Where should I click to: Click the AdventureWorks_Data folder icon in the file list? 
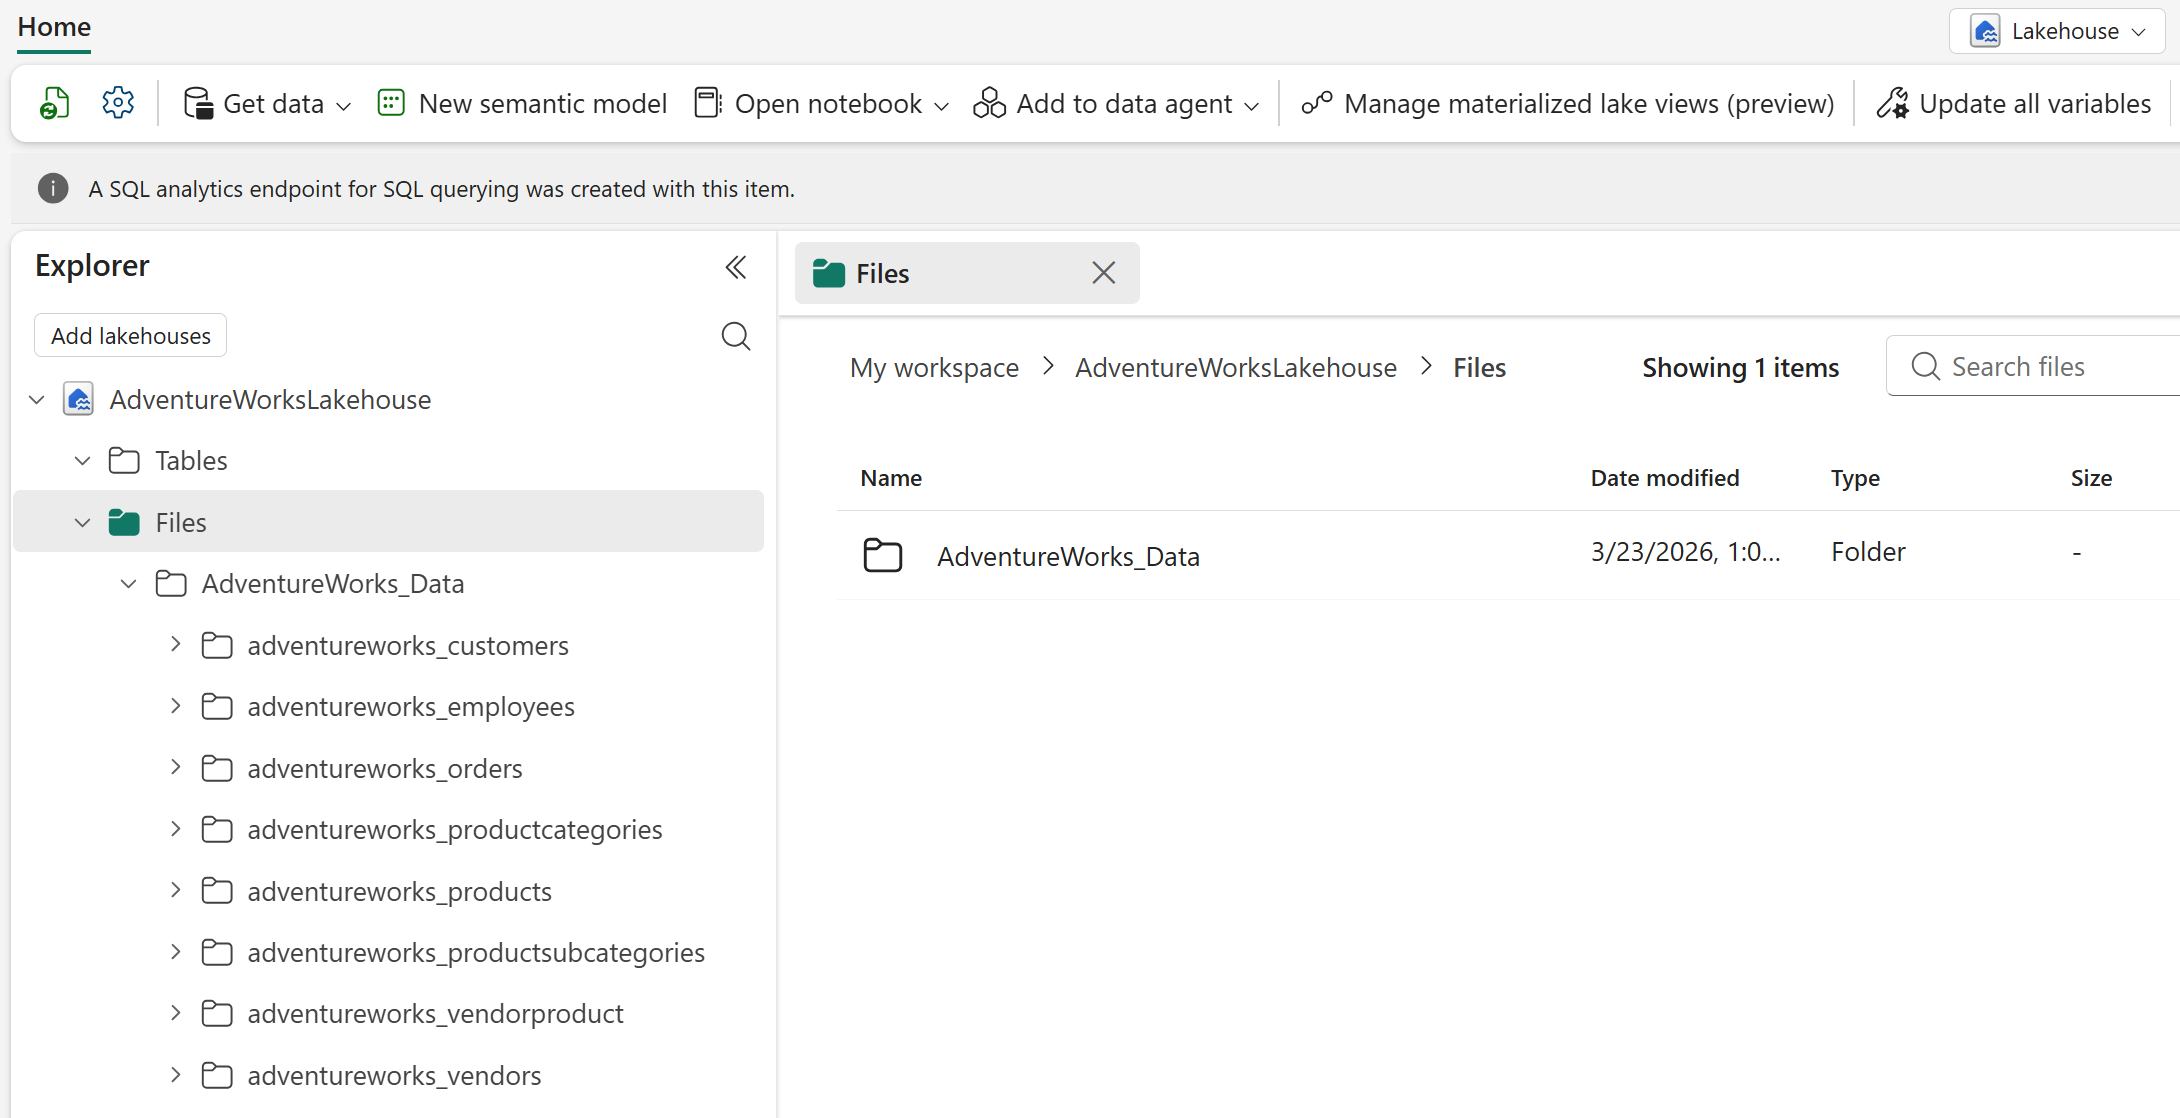[883, 555]
